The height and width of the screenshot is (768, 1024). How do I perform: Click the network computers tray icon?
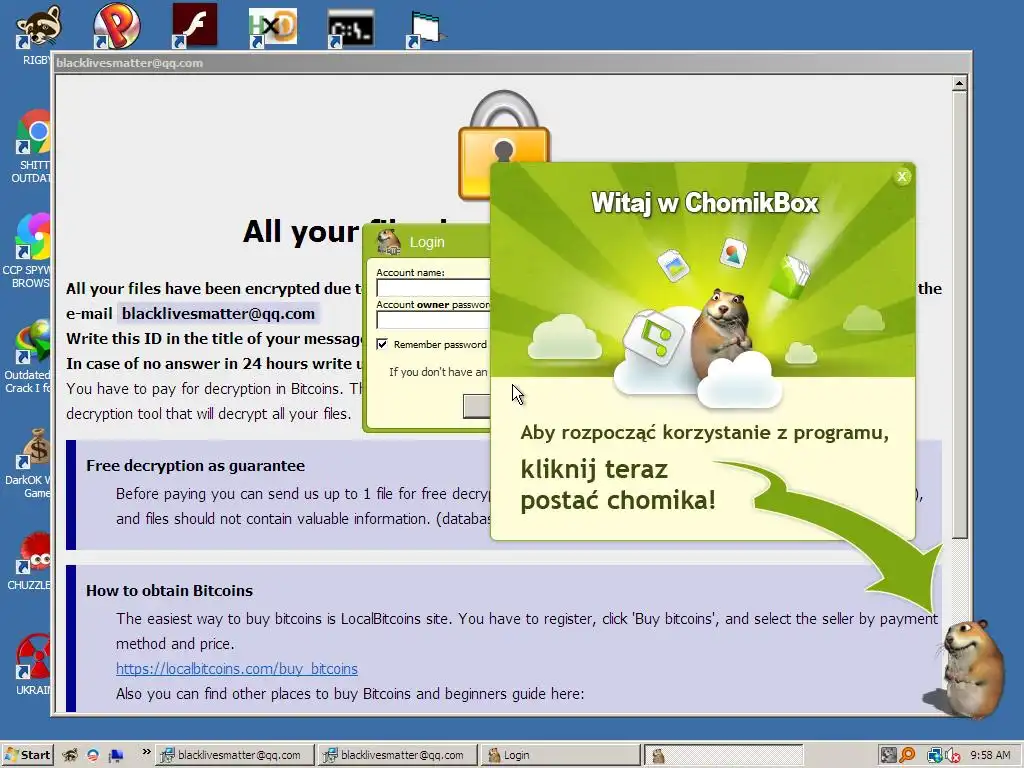pyautogui.click(x=935, y=756)
